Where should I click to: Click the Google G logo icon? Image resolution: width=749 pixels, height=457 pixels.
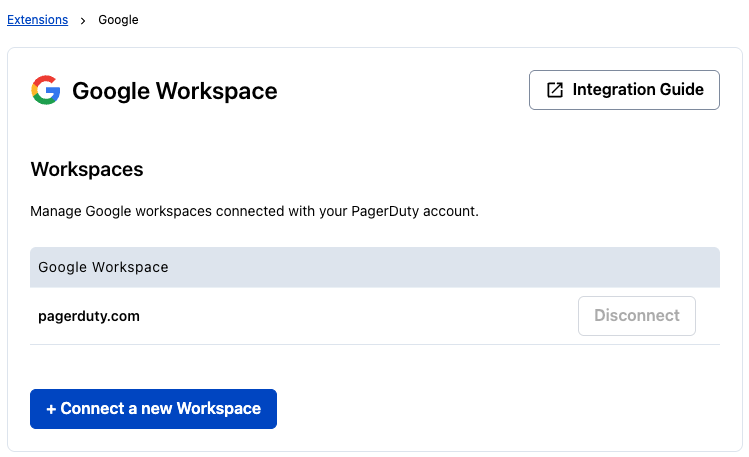46,90
